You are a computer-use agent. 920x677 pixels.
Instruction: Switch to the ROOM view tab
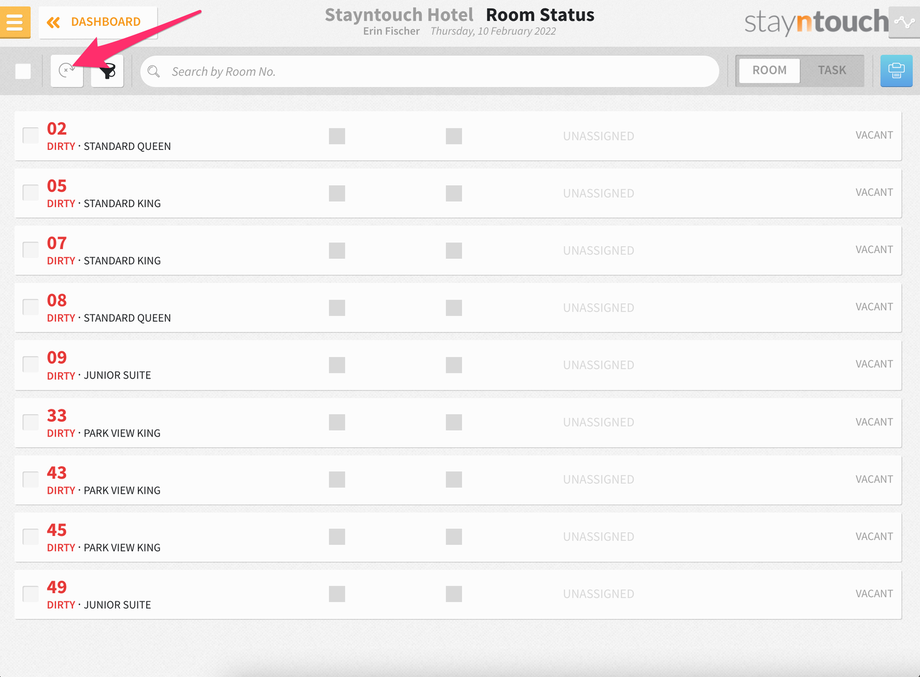pos(769,70)
